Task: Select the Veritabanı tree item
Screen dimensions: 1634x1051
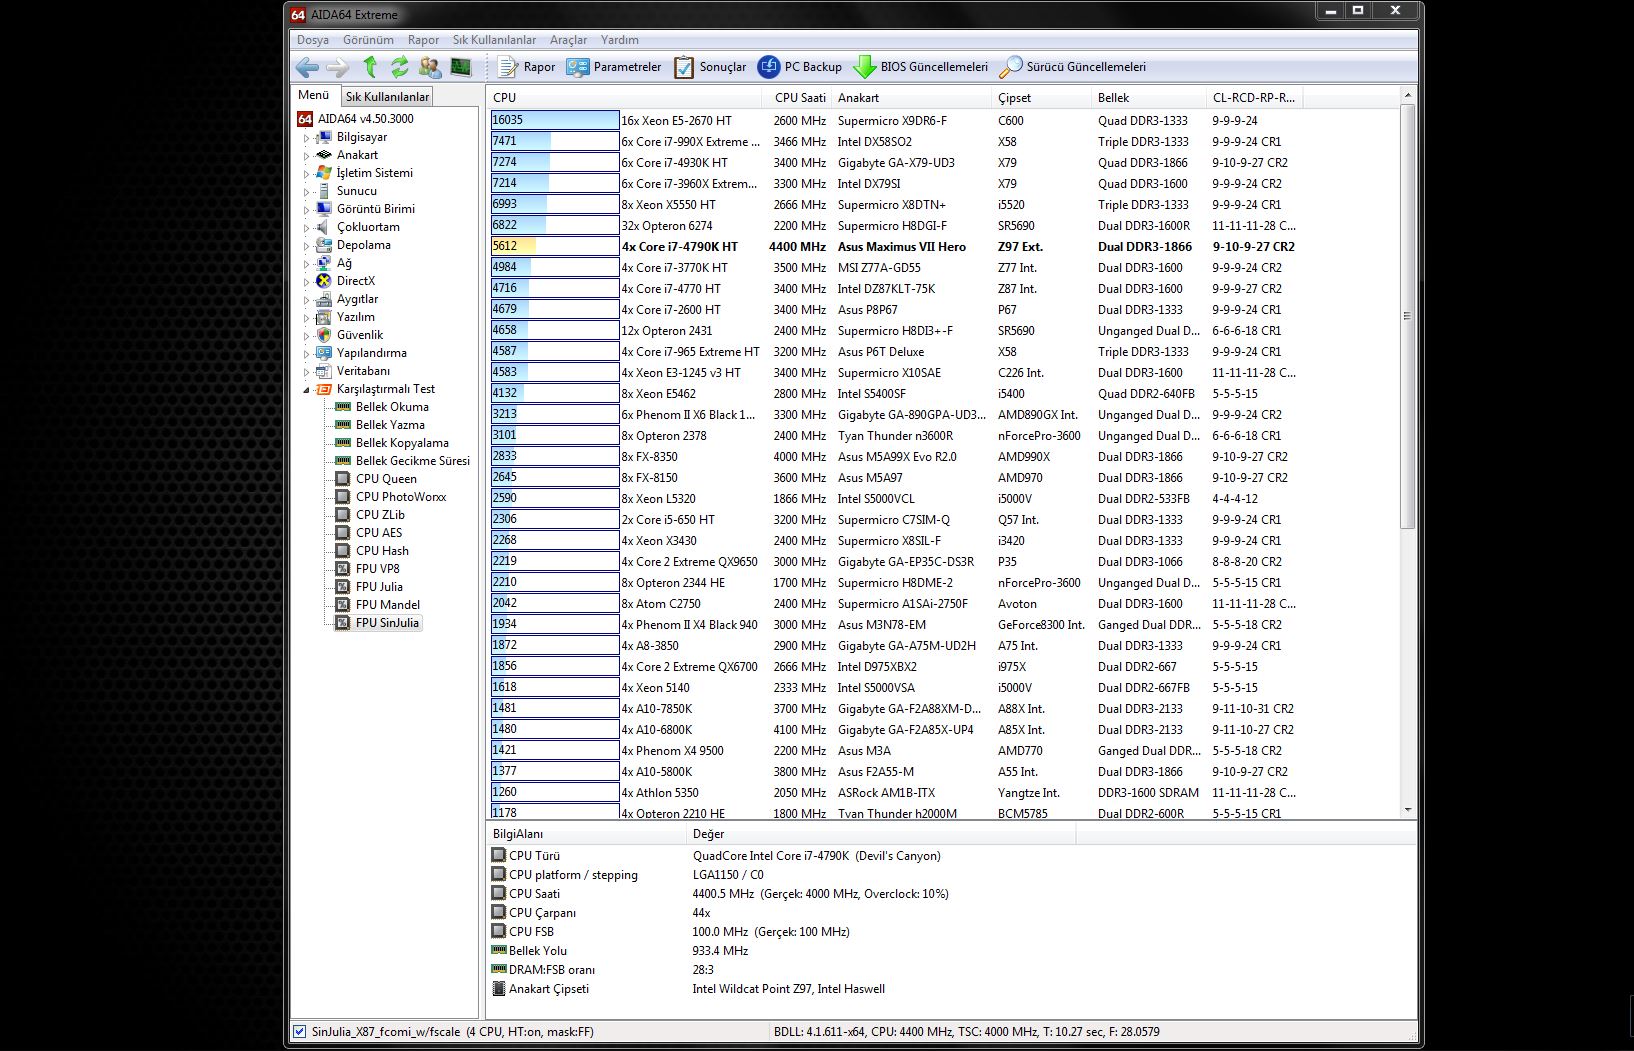Action: [x=363, y=371]
